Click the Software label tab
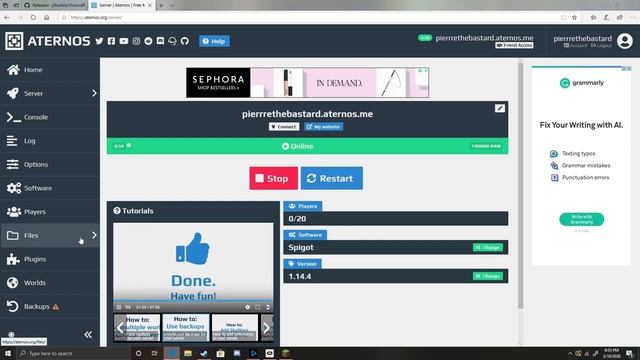The height and width of the screenshot is (360, 640). [x=305, y=235]
